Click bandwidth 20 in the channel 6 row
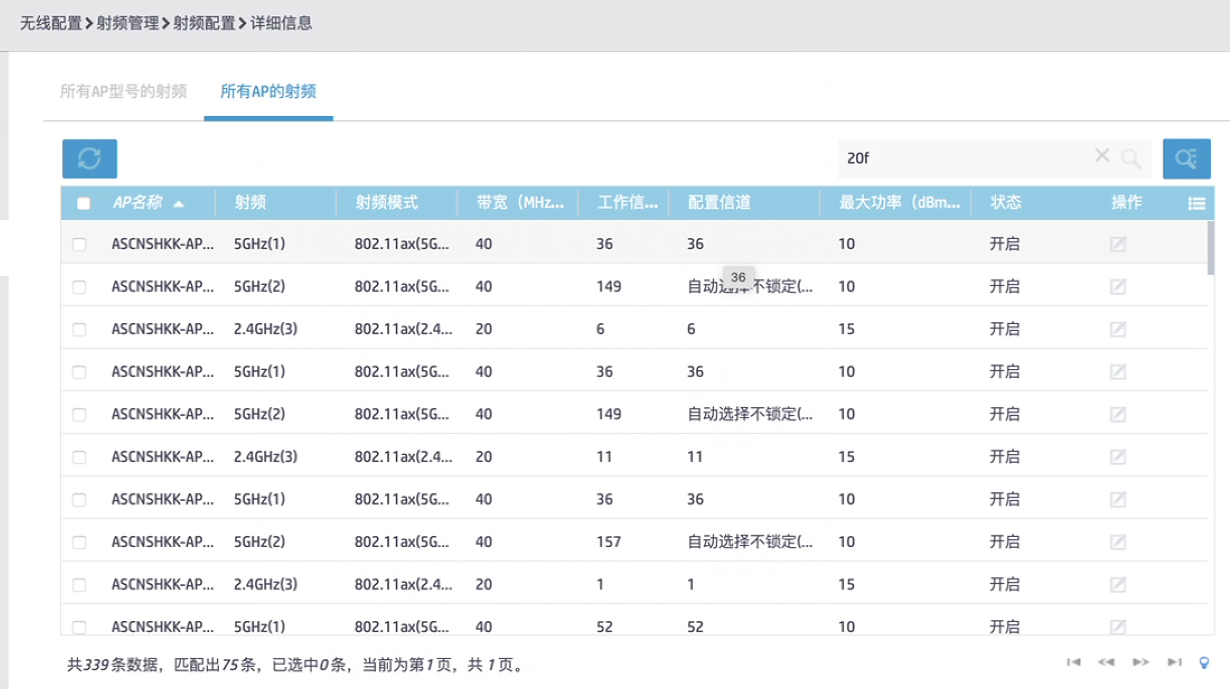Image resolution: width=1230 pixels, height=689 pixels. (484, 329)
